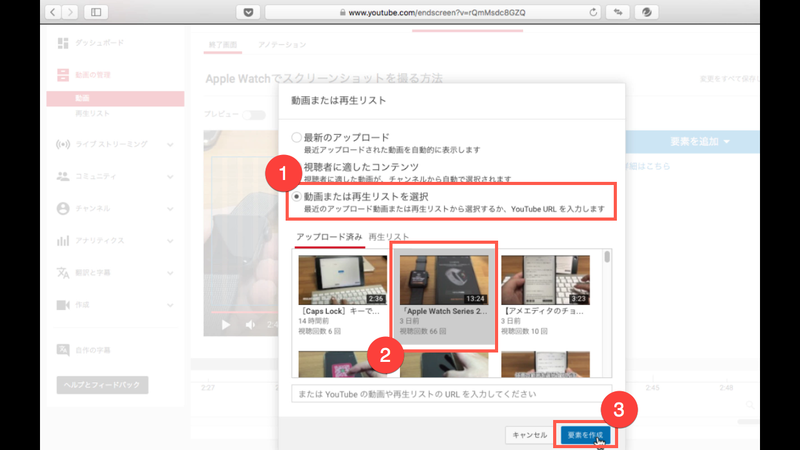800x450 pixels.
Task: Click the pink-roll video thumbnail in the second row
Action: pyautogui.click(x=342, y=364)
